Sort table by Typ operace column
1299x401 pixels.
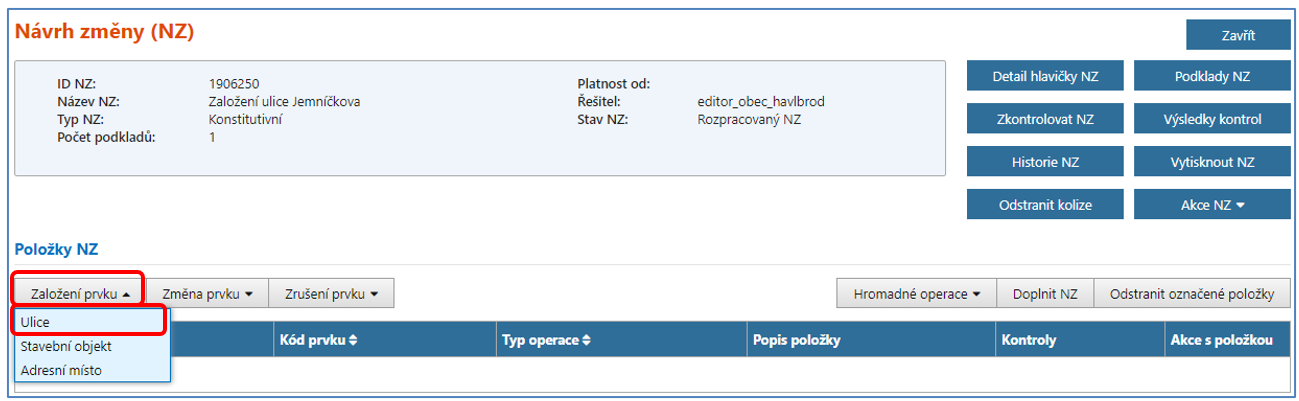(x=544, y=340)
